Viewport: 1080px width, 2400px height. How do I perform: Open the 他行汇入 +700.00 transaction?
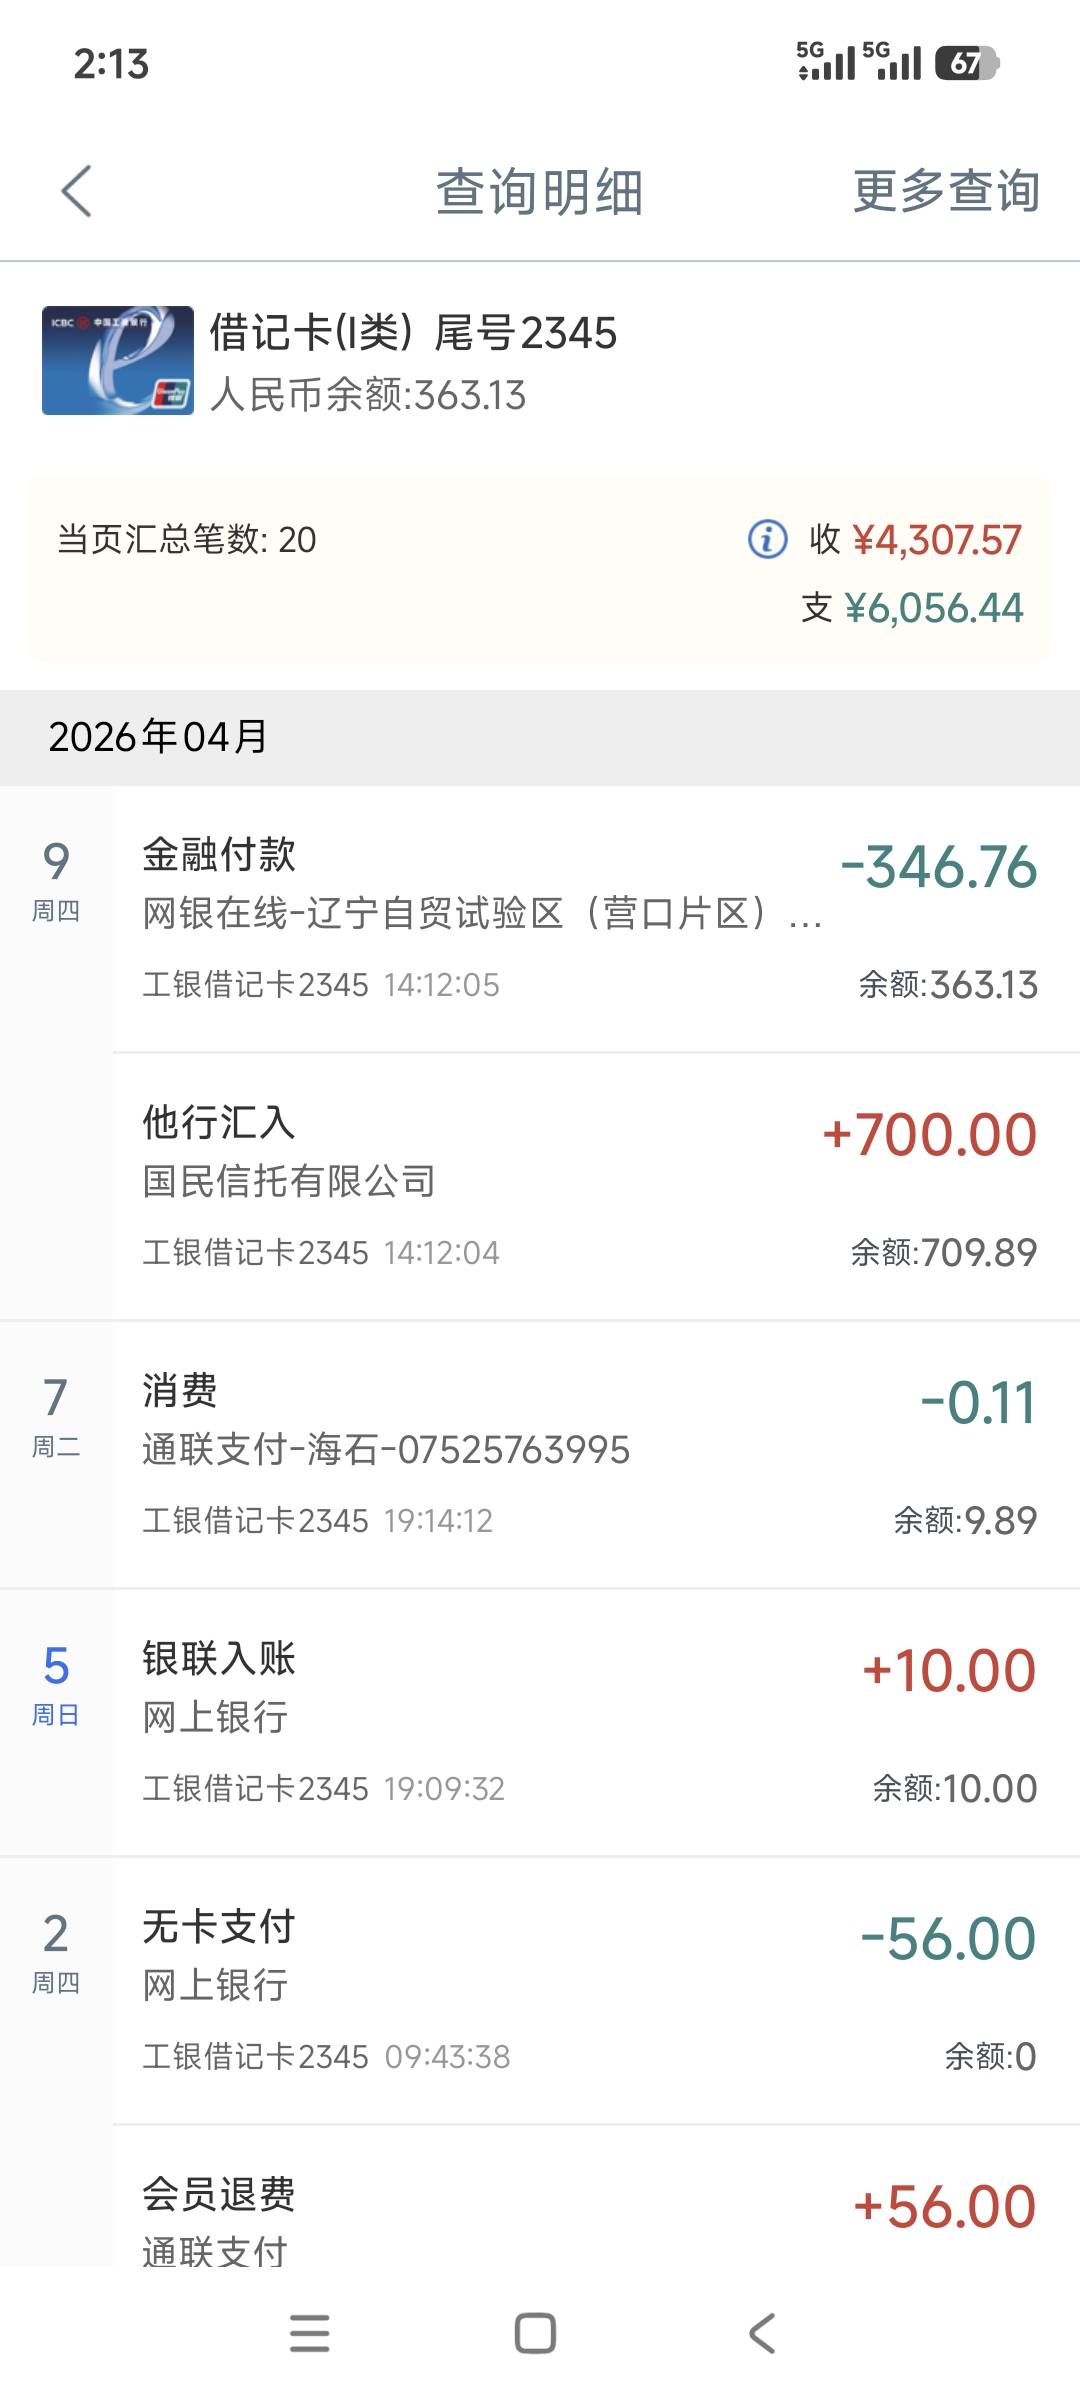[x=590, y=1186]
